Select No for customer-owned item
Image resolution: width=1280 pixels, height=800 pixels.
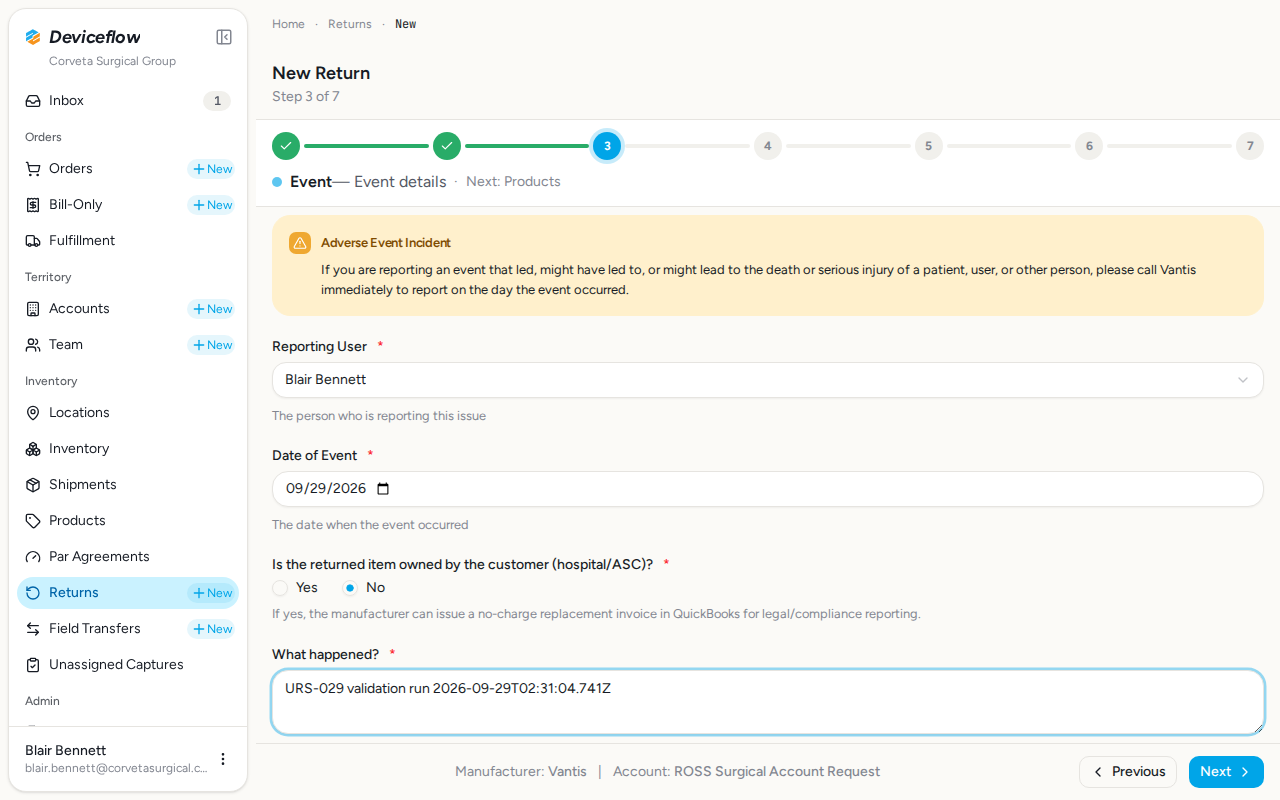tap(350, 588)
